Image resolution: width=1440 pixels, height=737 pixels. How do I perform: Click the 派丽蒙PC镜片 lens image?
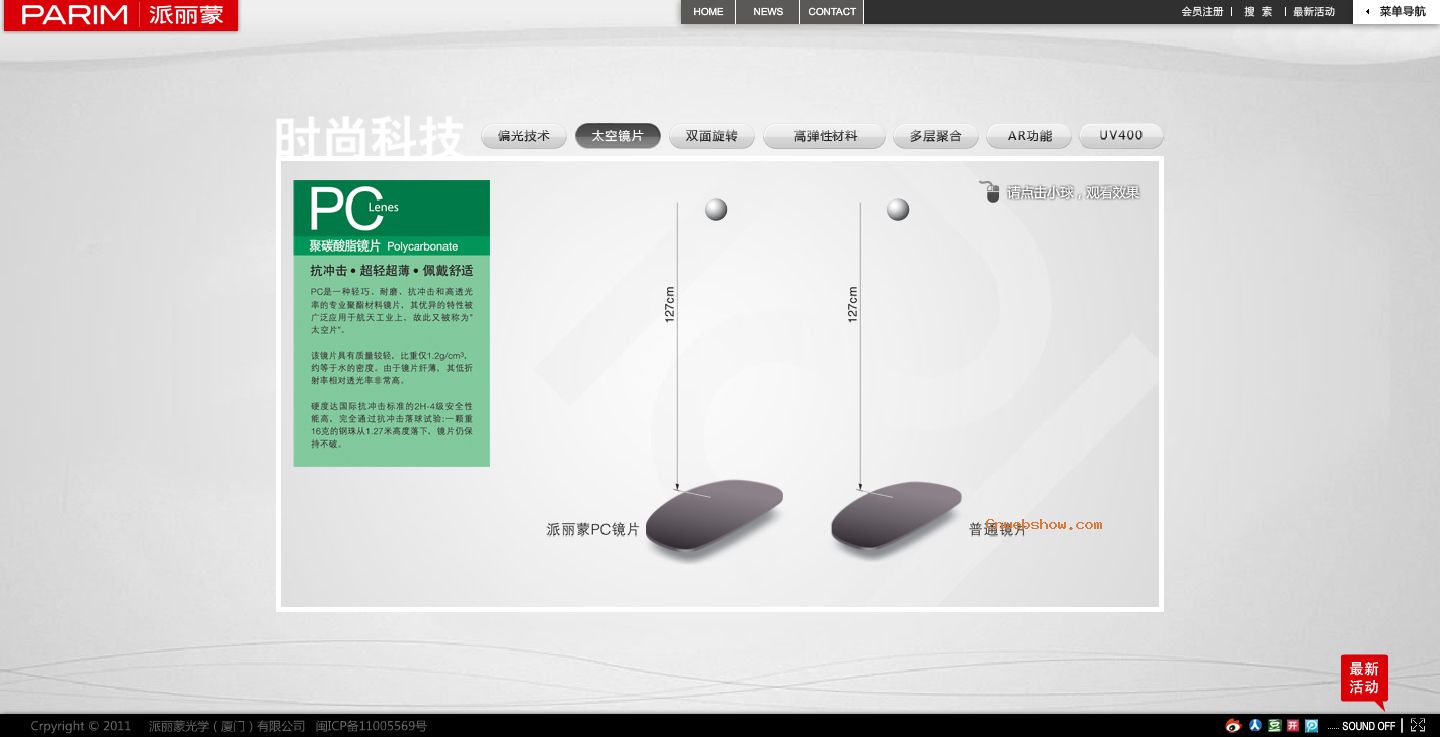pos(714,515)
